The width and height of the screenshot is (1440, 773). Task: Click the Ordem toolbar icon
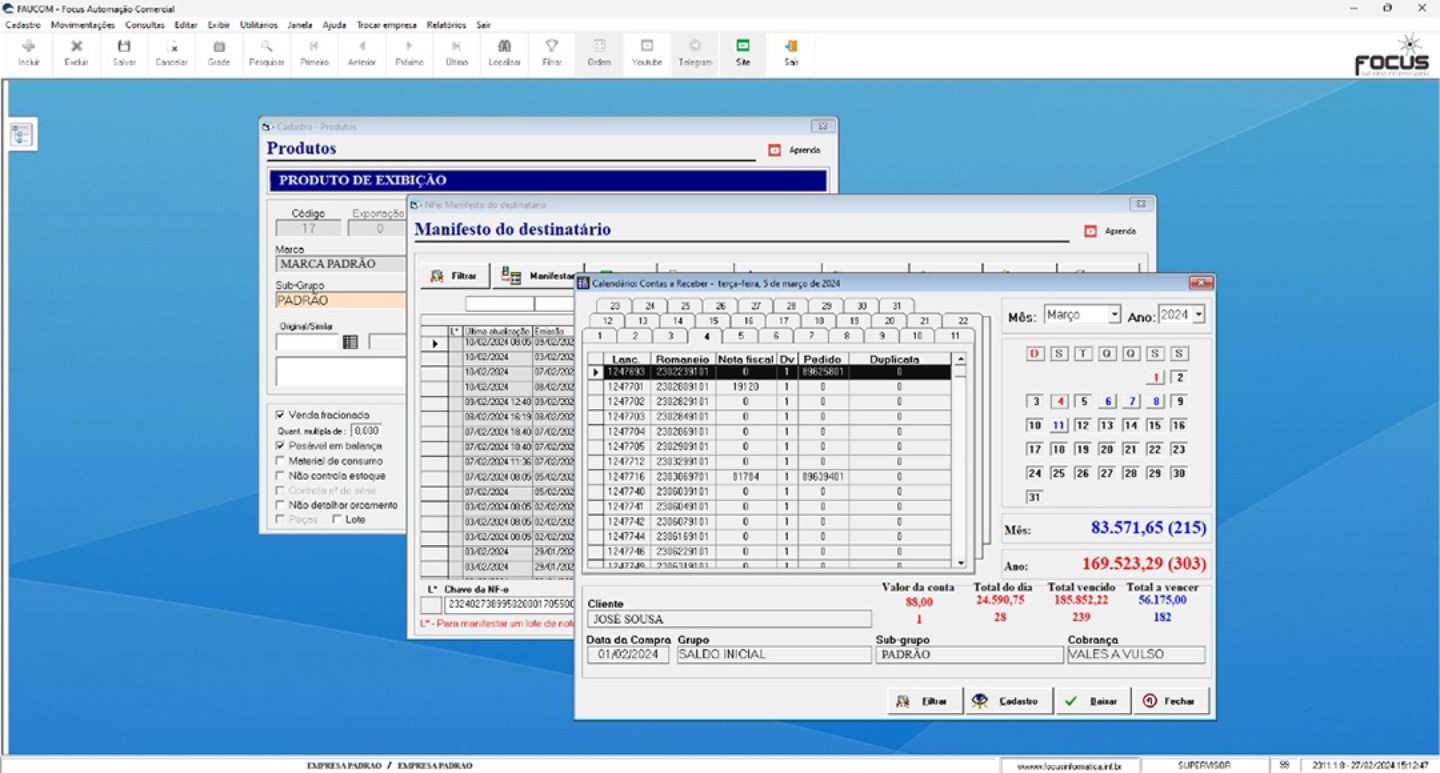(x=599, y=46)
